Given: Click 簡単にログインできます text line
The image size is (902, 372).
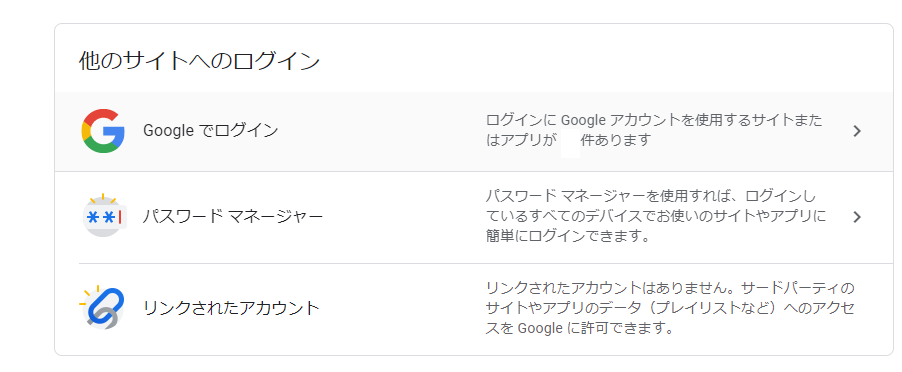Looking at the screenshot, I should point(568,236).
